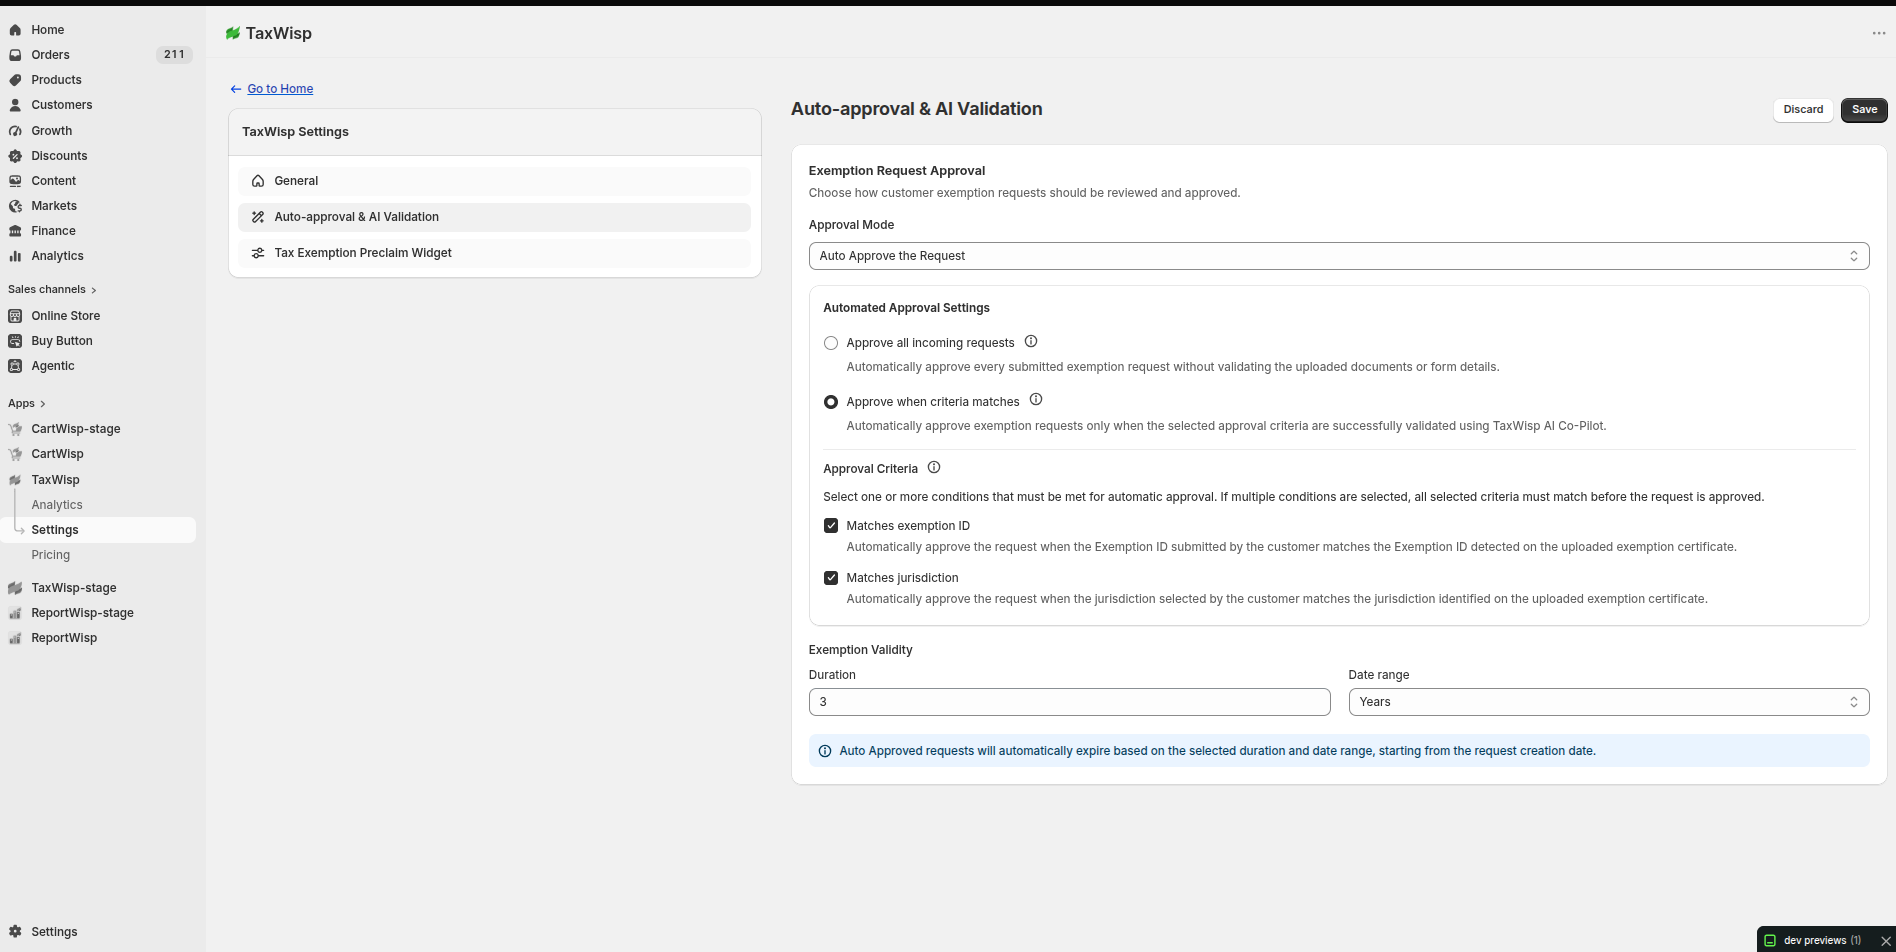The image size is (1896, 952).
Task: Expand the Apps section
Action: [x=27, y=404]
